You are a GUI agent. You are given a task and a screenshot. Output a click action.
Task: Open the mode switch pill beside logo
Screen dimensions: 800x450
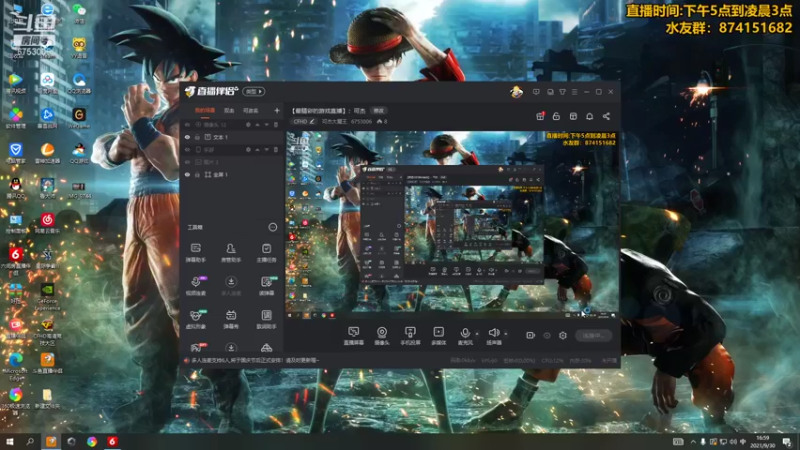pyautogui.click(x=254, y=92)
